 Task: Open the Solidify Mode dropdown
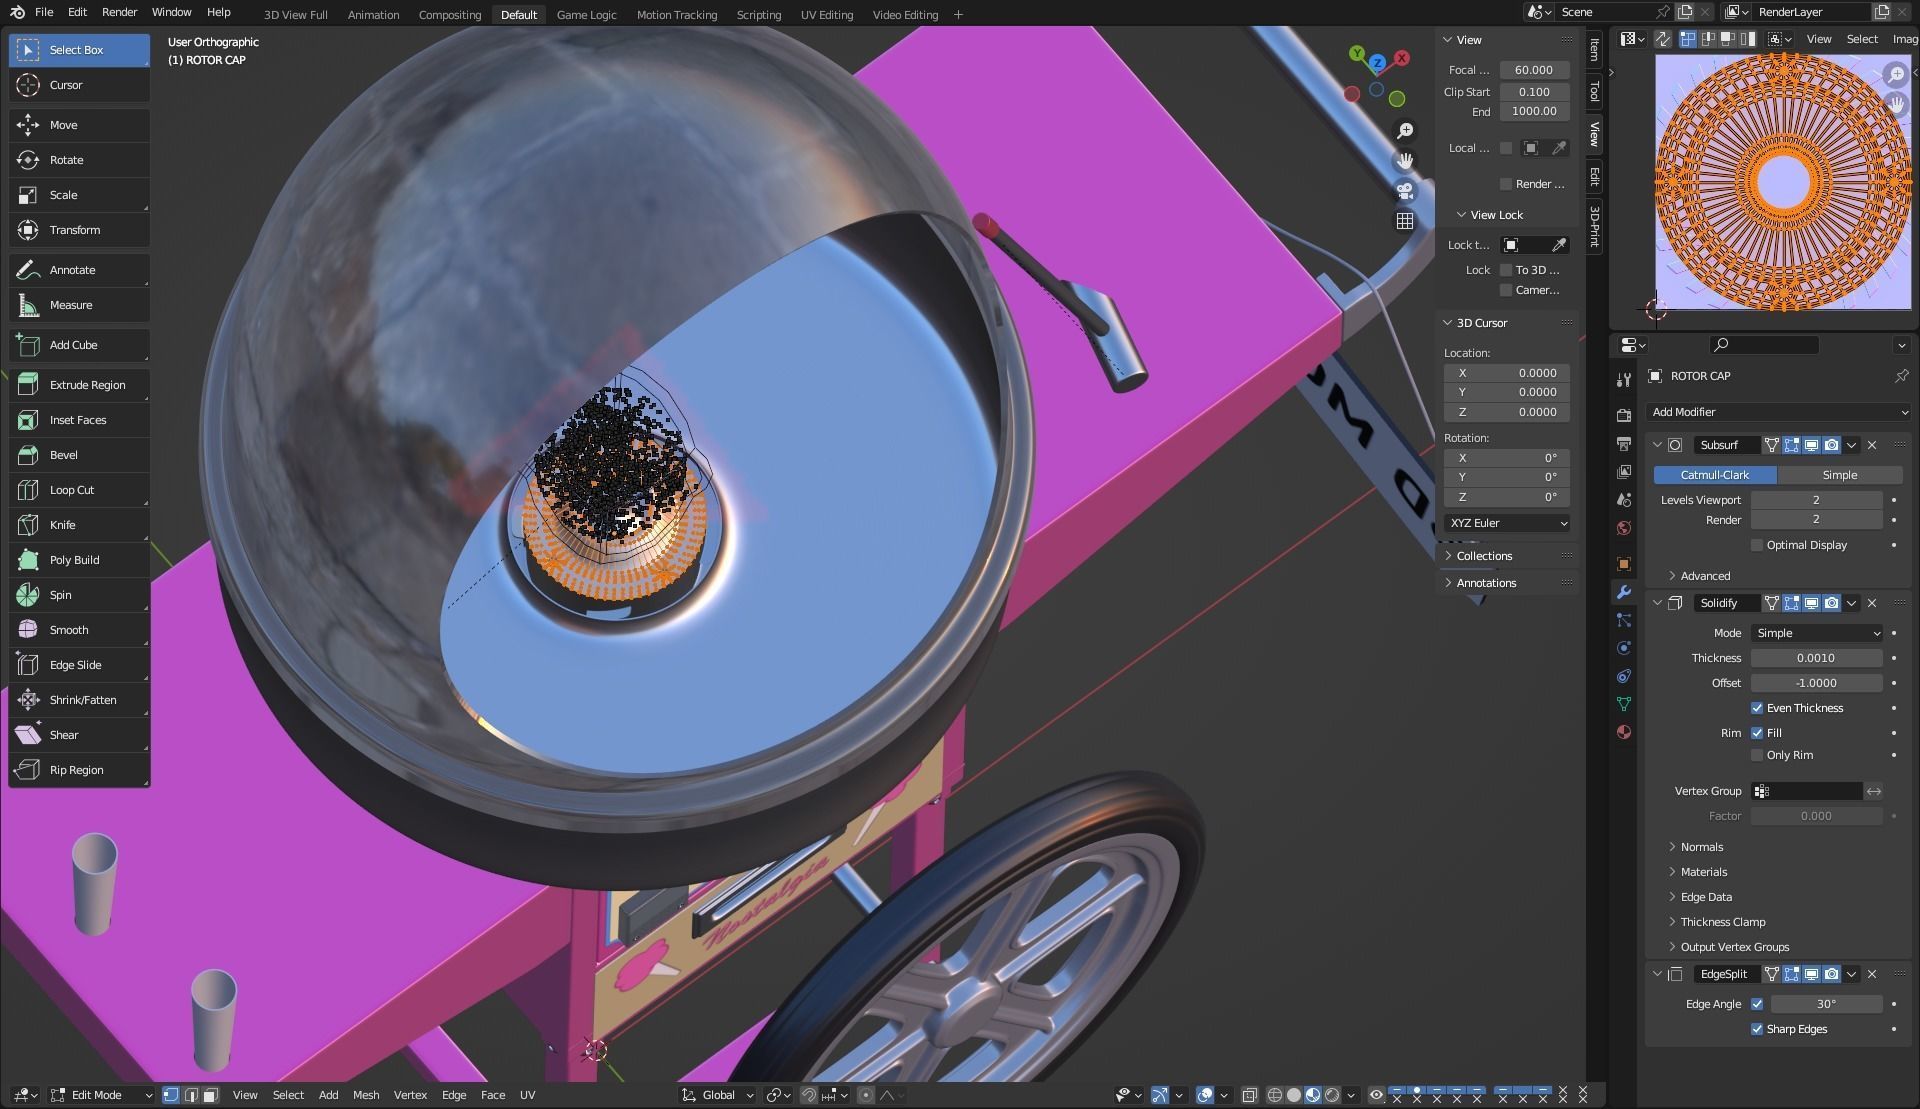[1817, 633]
